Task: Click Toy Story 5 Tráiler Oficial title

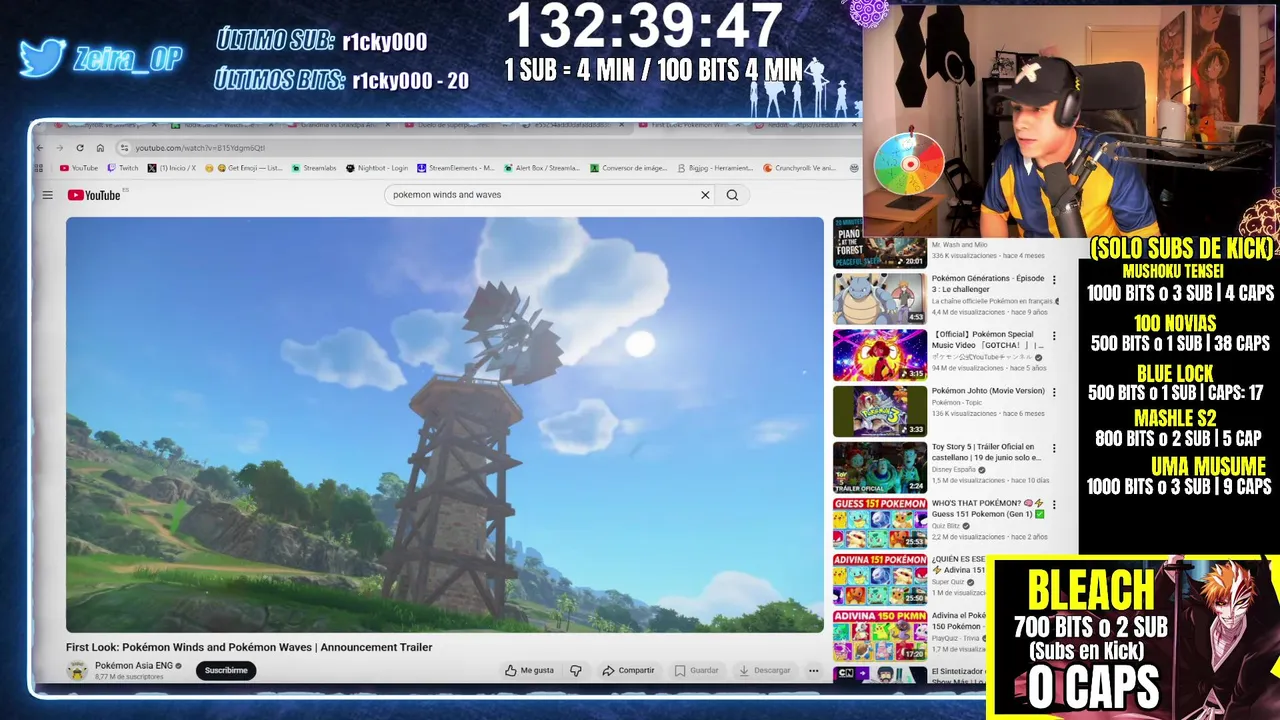Action: [x=987, y=452]
